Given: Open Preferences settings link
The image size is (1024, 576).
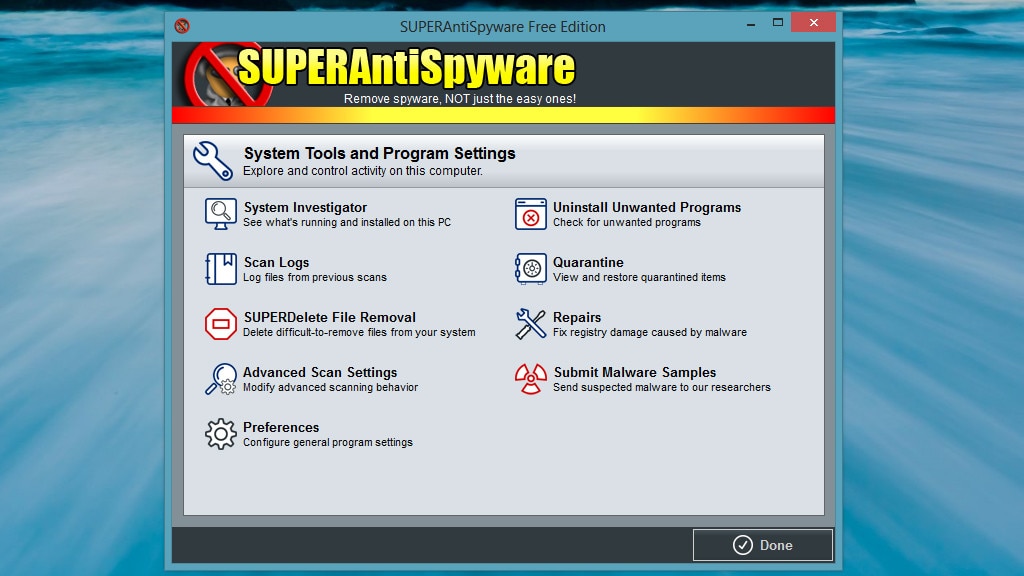Looking at the screenshot, I should (x=281, y=427).
